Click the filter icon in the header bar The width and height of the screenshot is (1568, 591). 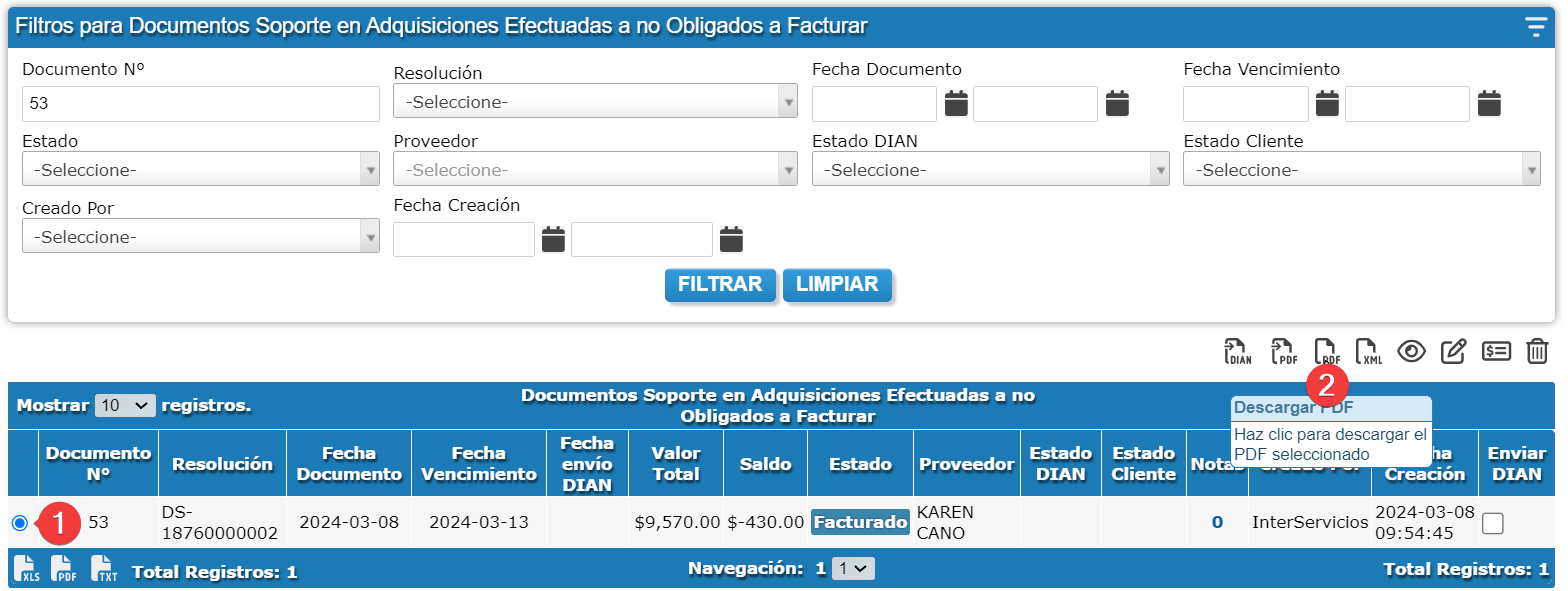(x=1536, y=27)
